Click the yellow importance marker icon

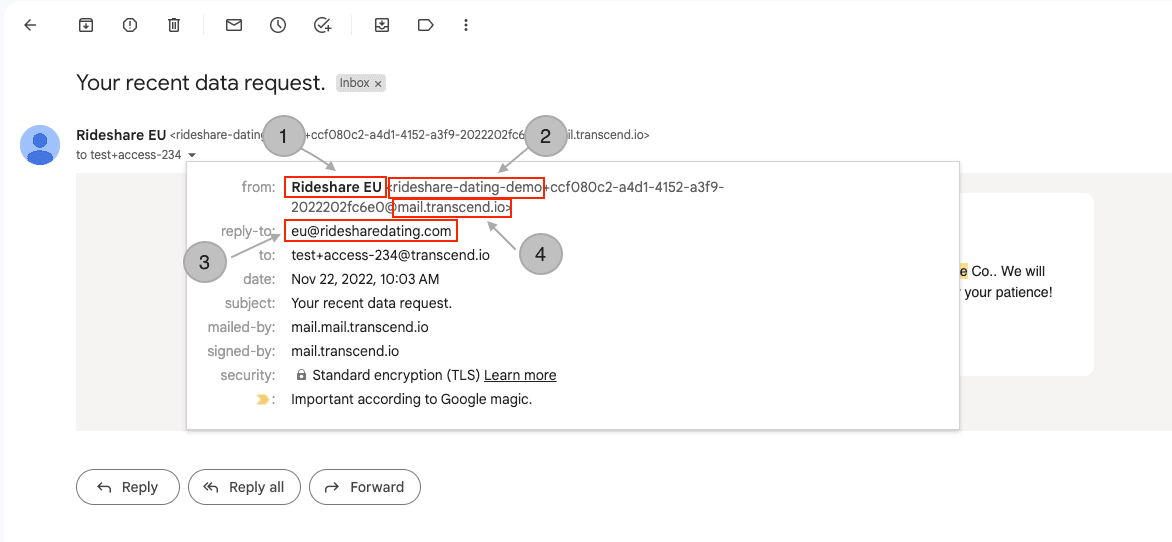262,400
